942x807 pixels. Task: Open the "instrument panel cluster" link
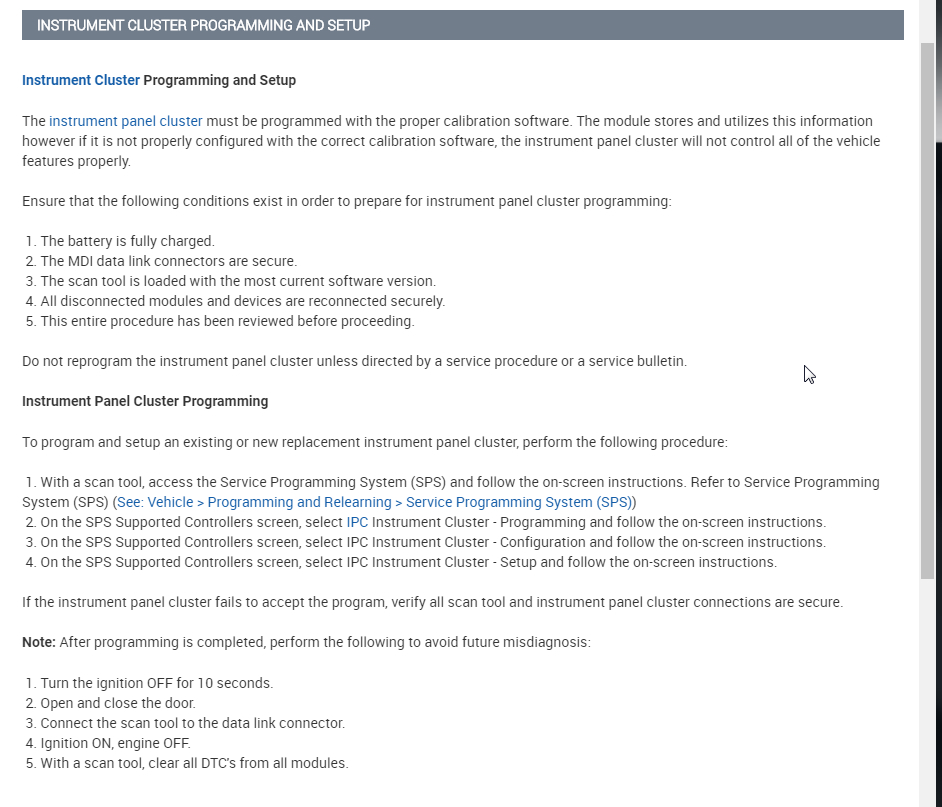(x=126, y=121)
